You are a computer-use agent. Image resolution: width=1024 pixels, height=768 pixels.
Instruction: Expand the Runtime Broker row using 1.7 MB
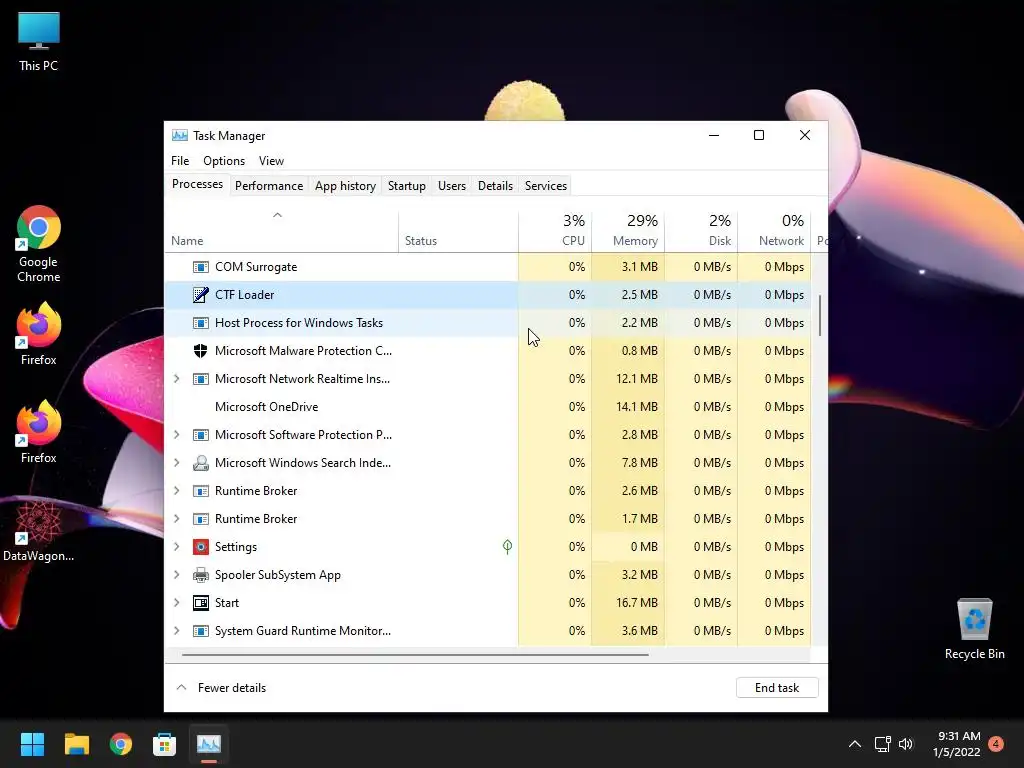pos(176,519)
